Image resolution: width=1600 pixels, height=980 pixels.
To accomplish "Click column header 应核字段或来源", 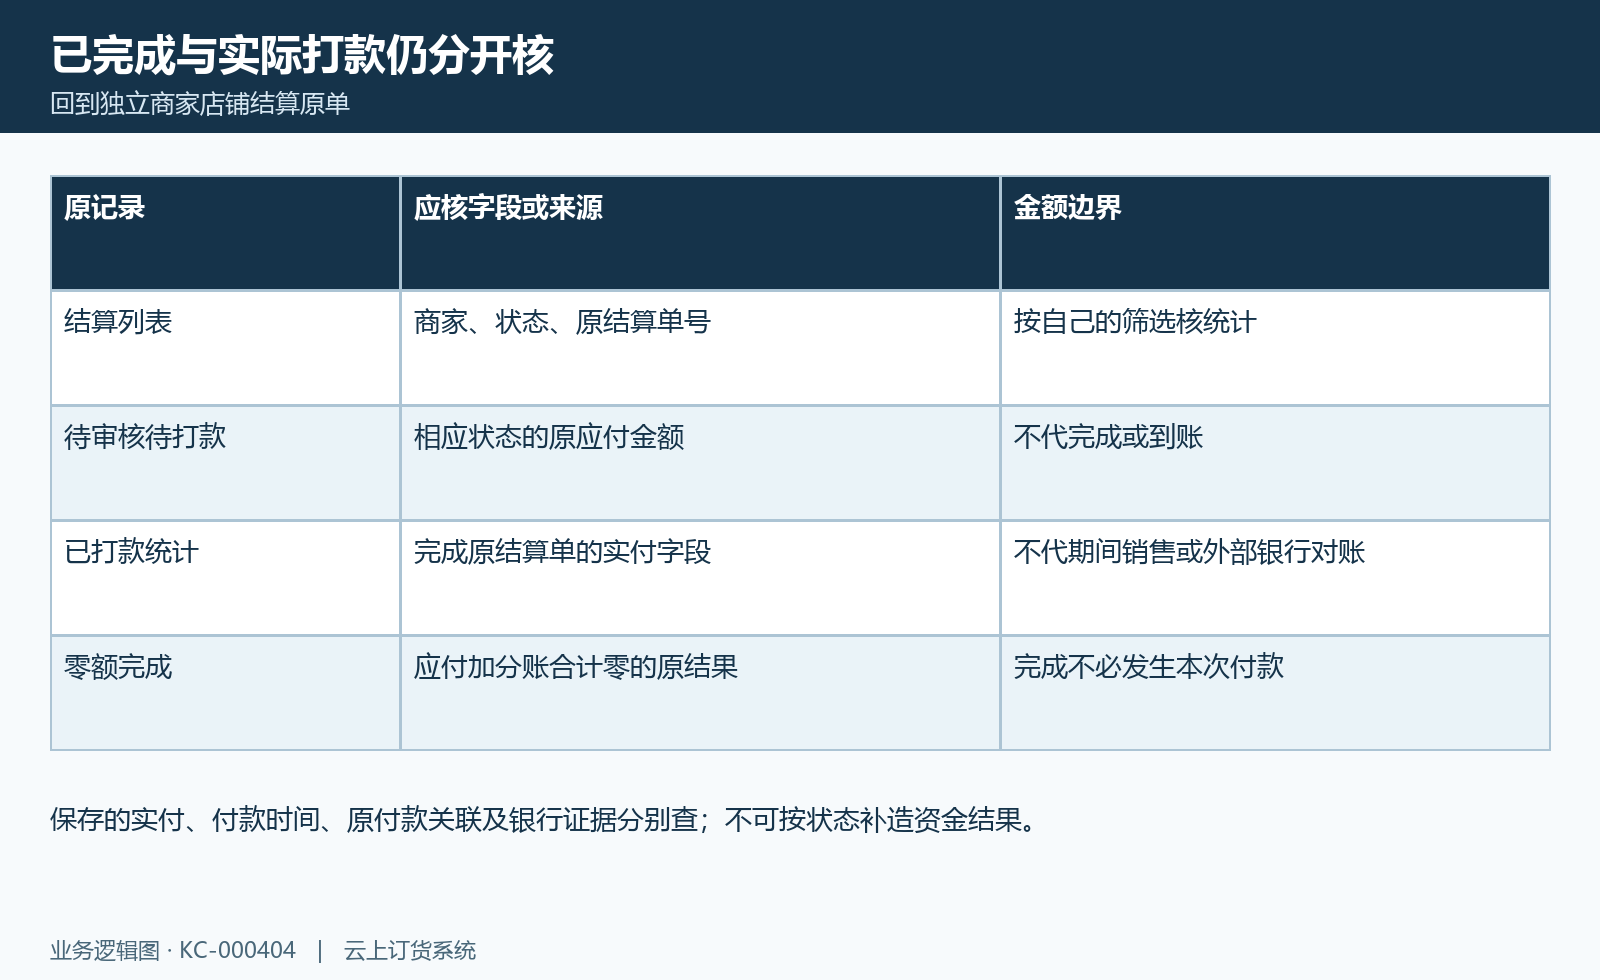I will pyautogui.click(x=700, y=233).
